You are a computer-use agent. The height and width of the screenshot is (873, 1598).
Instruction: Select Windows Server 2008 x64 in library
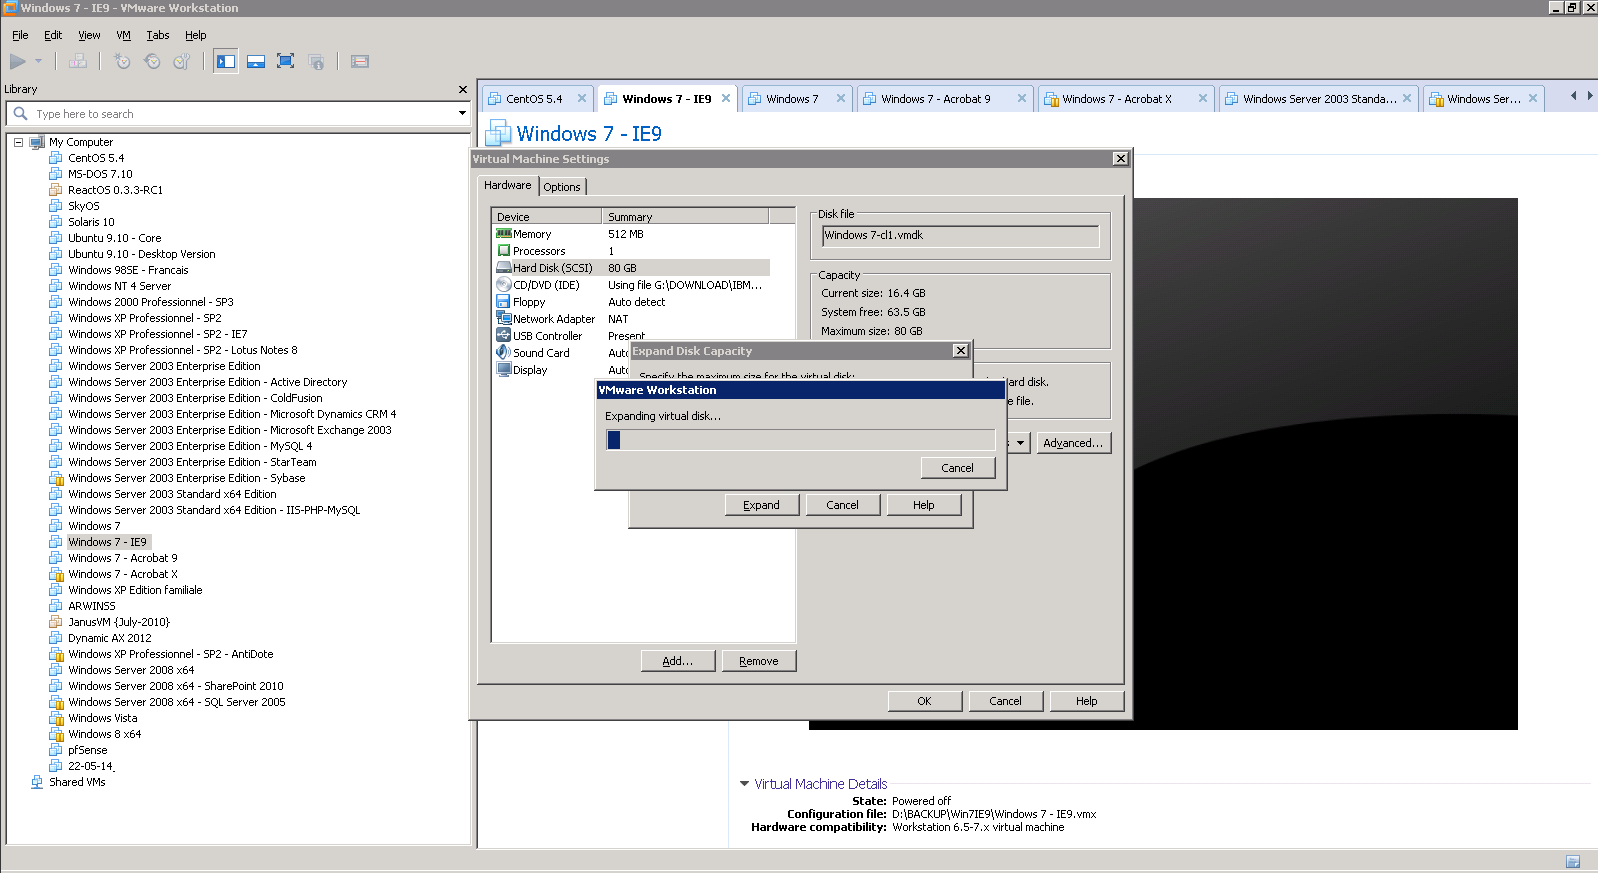(x=131, y=670)
